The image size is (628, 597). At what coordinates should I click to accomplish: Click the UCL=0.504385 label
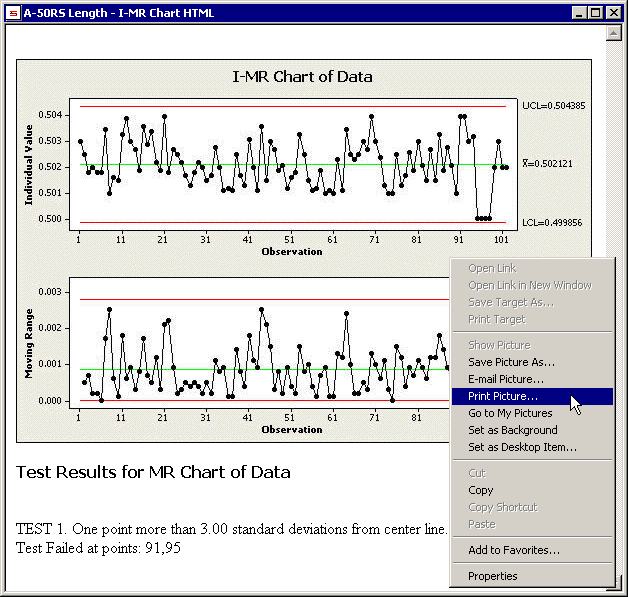coord(553,105)
